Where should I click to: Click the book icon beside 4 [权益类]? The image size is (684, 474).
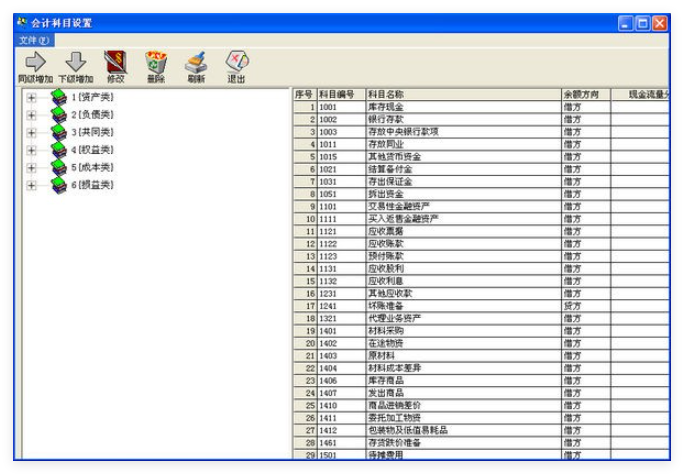[58, 150]
